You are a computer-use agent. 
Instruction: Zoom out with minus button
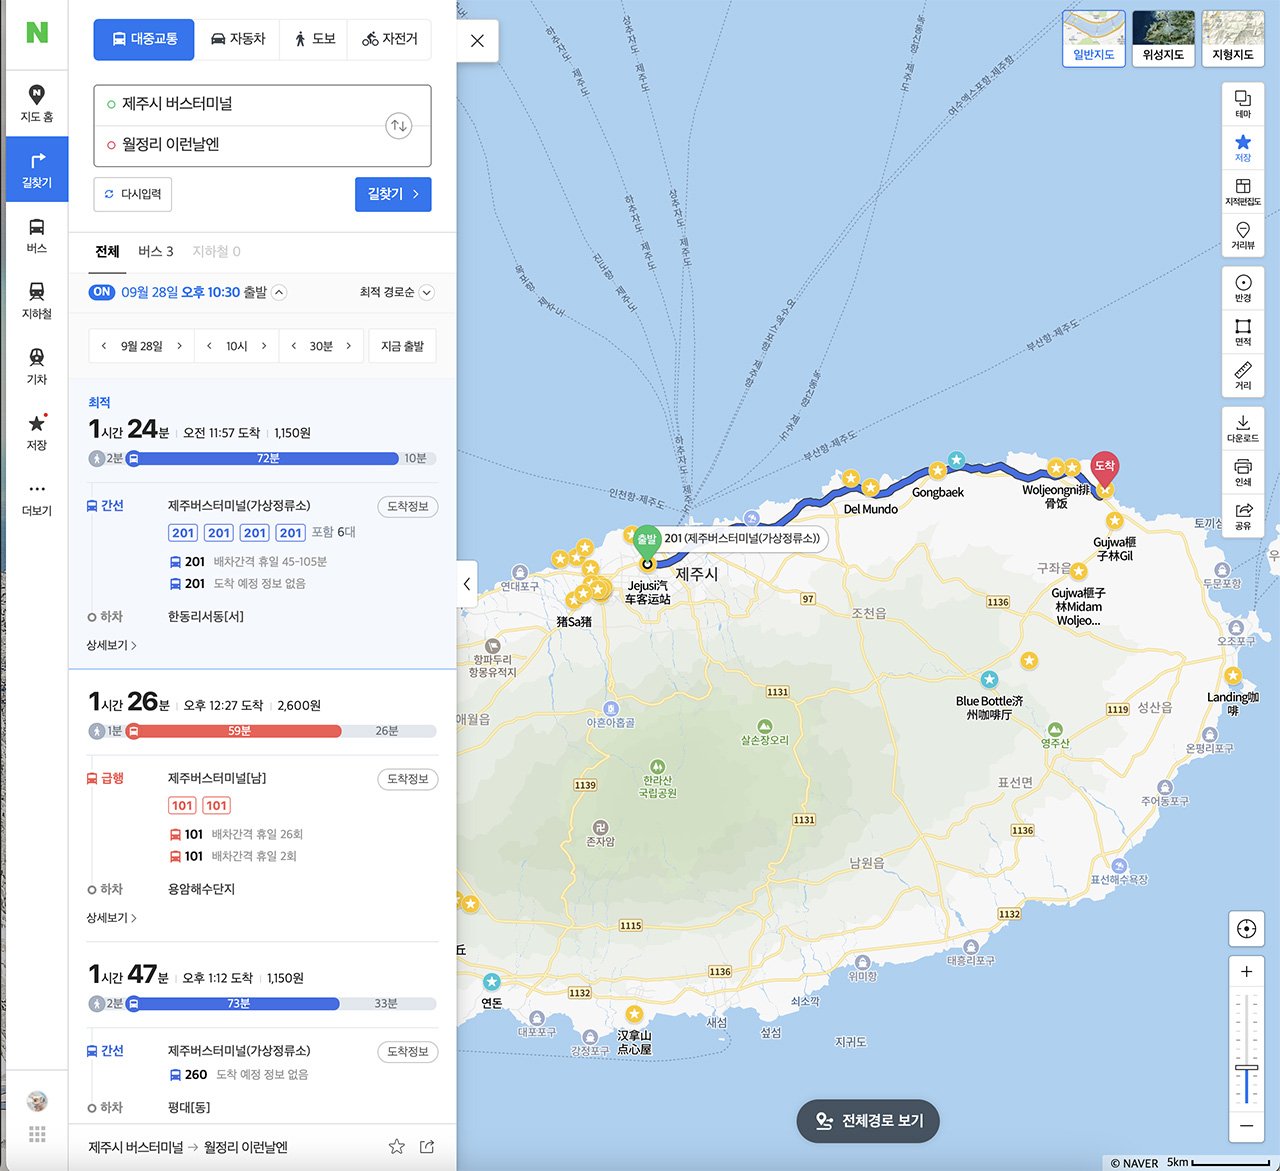(x=1246, y=1126)
